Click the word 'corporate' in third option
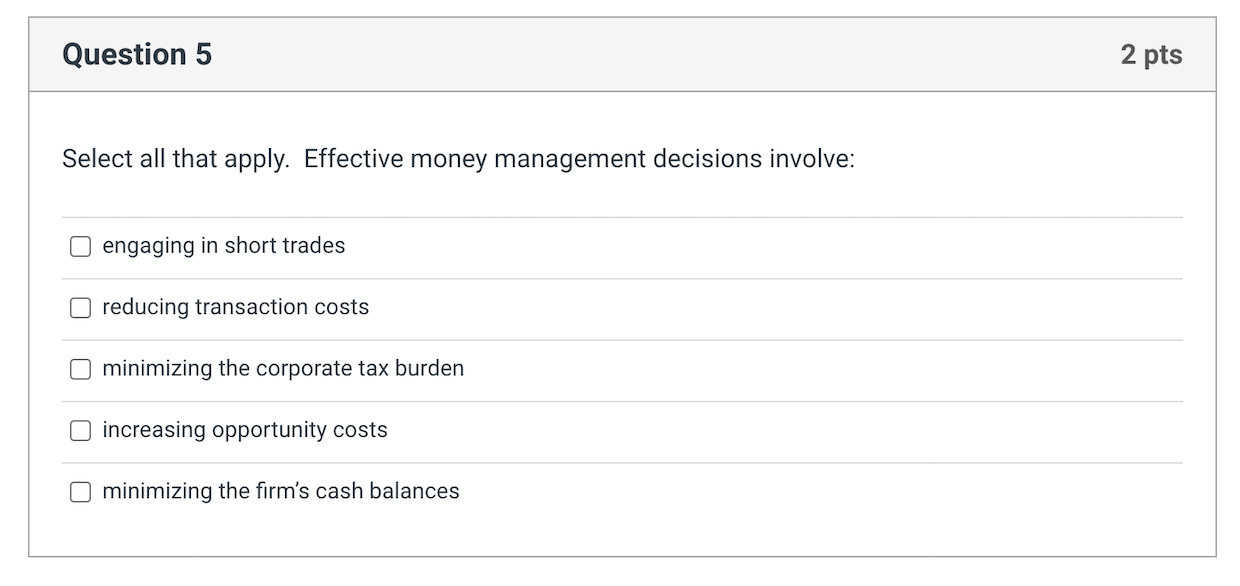This screenshot has height=586, width=1240. pyautogui.click(x=301, y=369)
